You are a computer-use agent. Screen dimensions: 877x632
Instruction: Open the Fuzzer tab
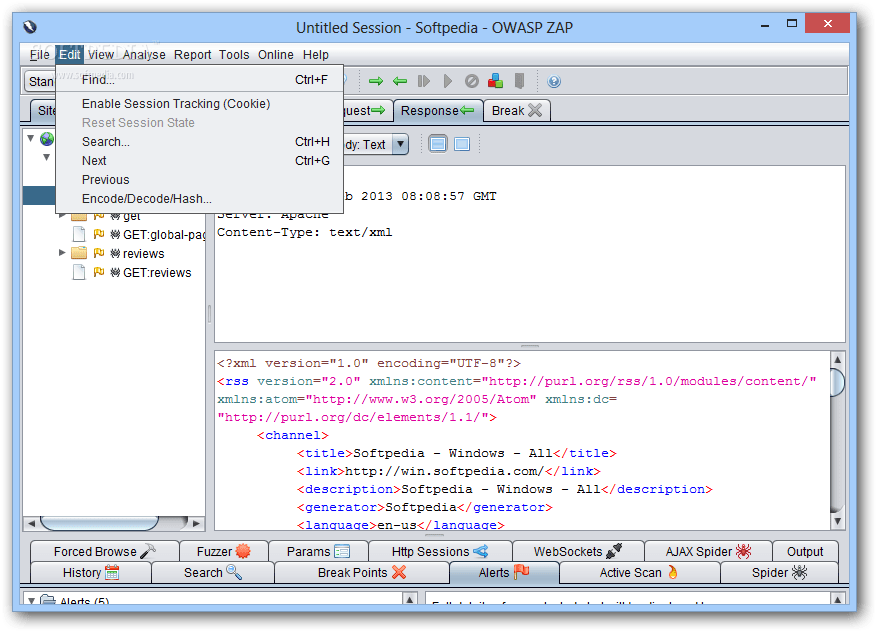click(x=224, y=551)
